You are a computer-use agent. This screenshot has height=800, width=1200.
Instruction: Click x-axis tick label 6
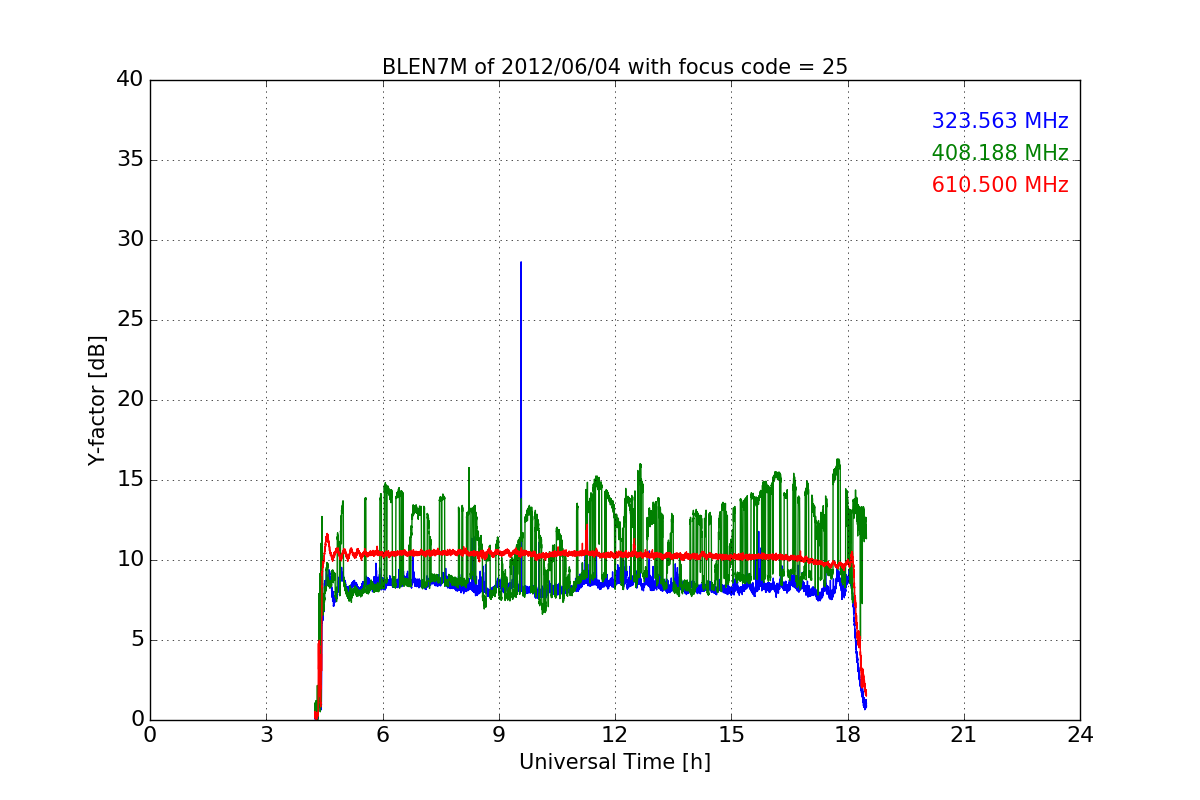click(383, 735)
